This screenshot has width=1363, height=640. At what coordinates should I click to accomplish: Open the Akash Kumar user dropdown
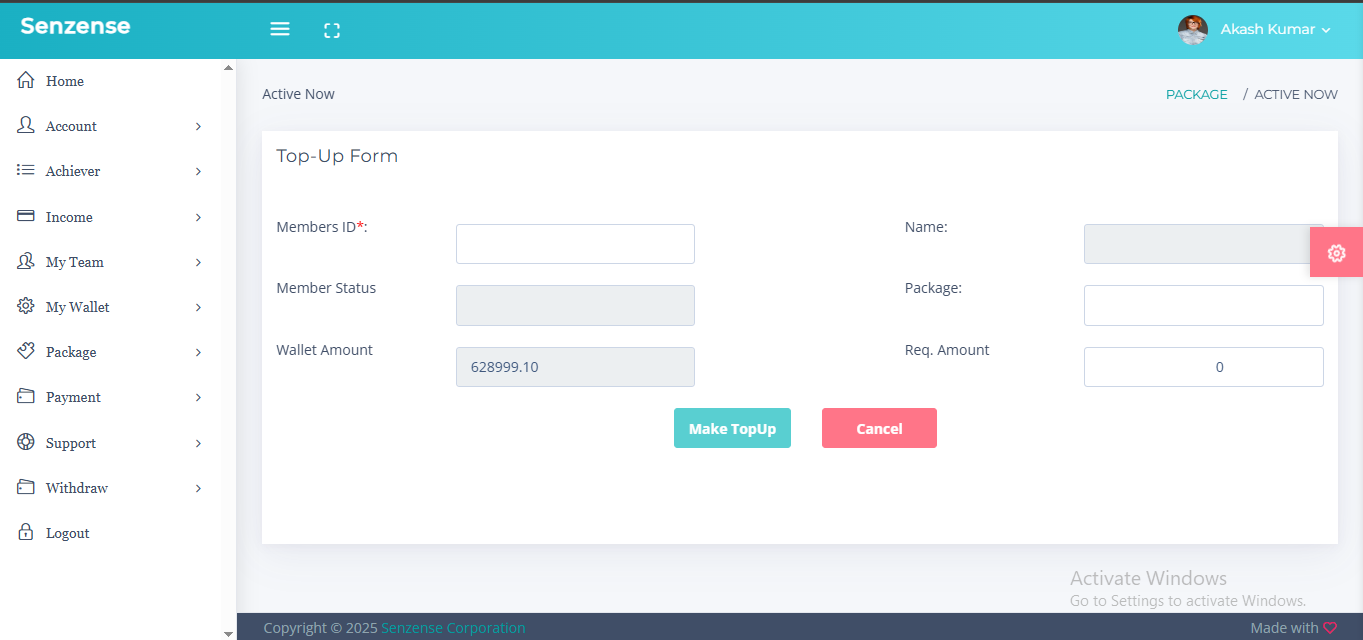tap(1275, 30)
